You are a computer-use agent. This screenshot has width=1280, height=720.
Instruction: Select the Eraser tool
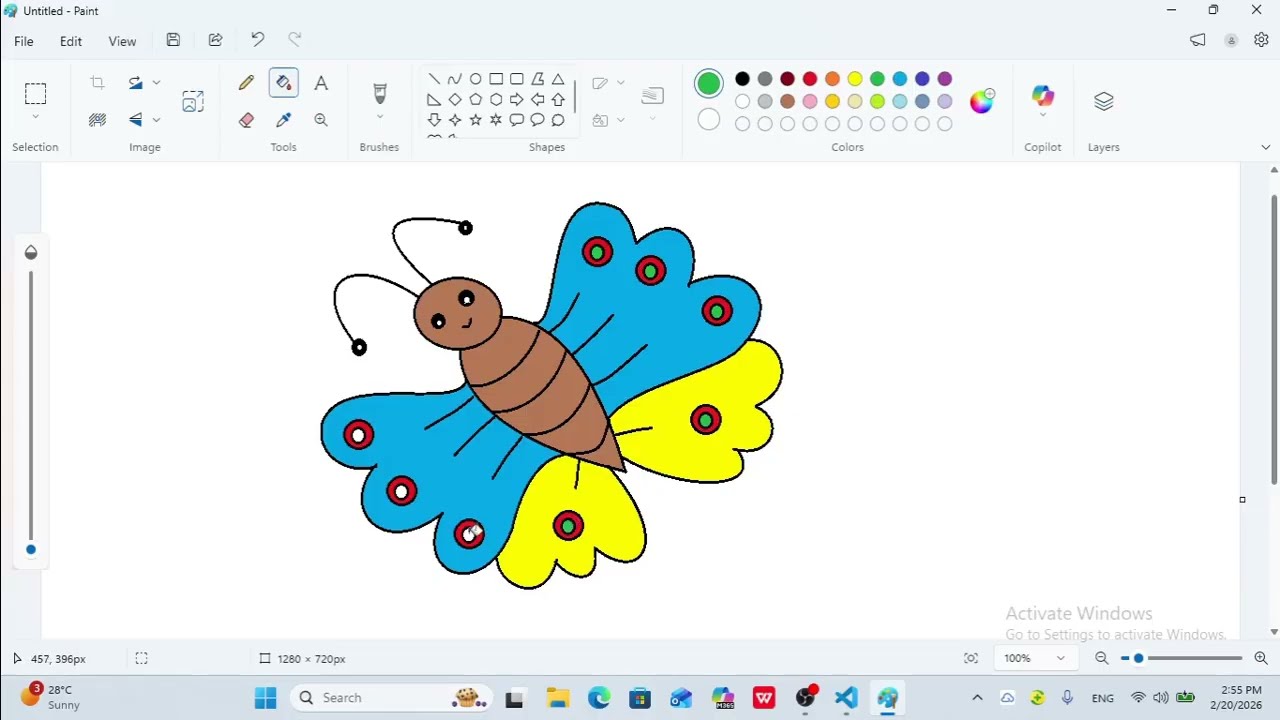[x=246, y=120]
